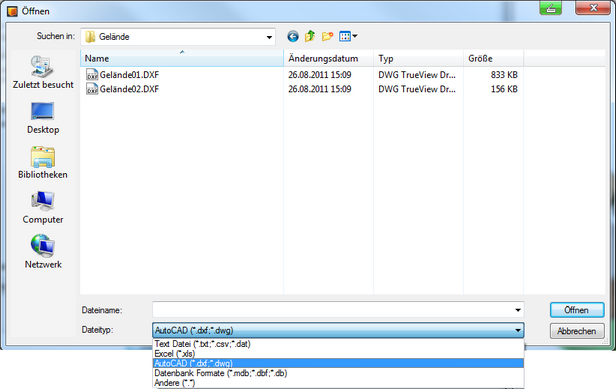The height and width of the screenshot is (389, 616).
Task: Choose Text Datei (*.txt;*.csv;*.dat) file type
Action: [x=338, y=344]
